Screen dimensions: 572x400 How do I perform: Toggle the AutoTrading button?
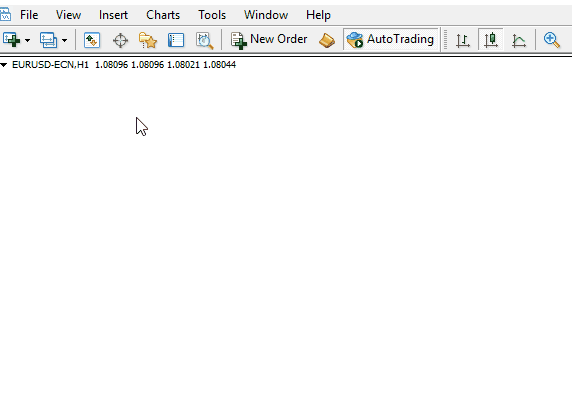[391, 39]
